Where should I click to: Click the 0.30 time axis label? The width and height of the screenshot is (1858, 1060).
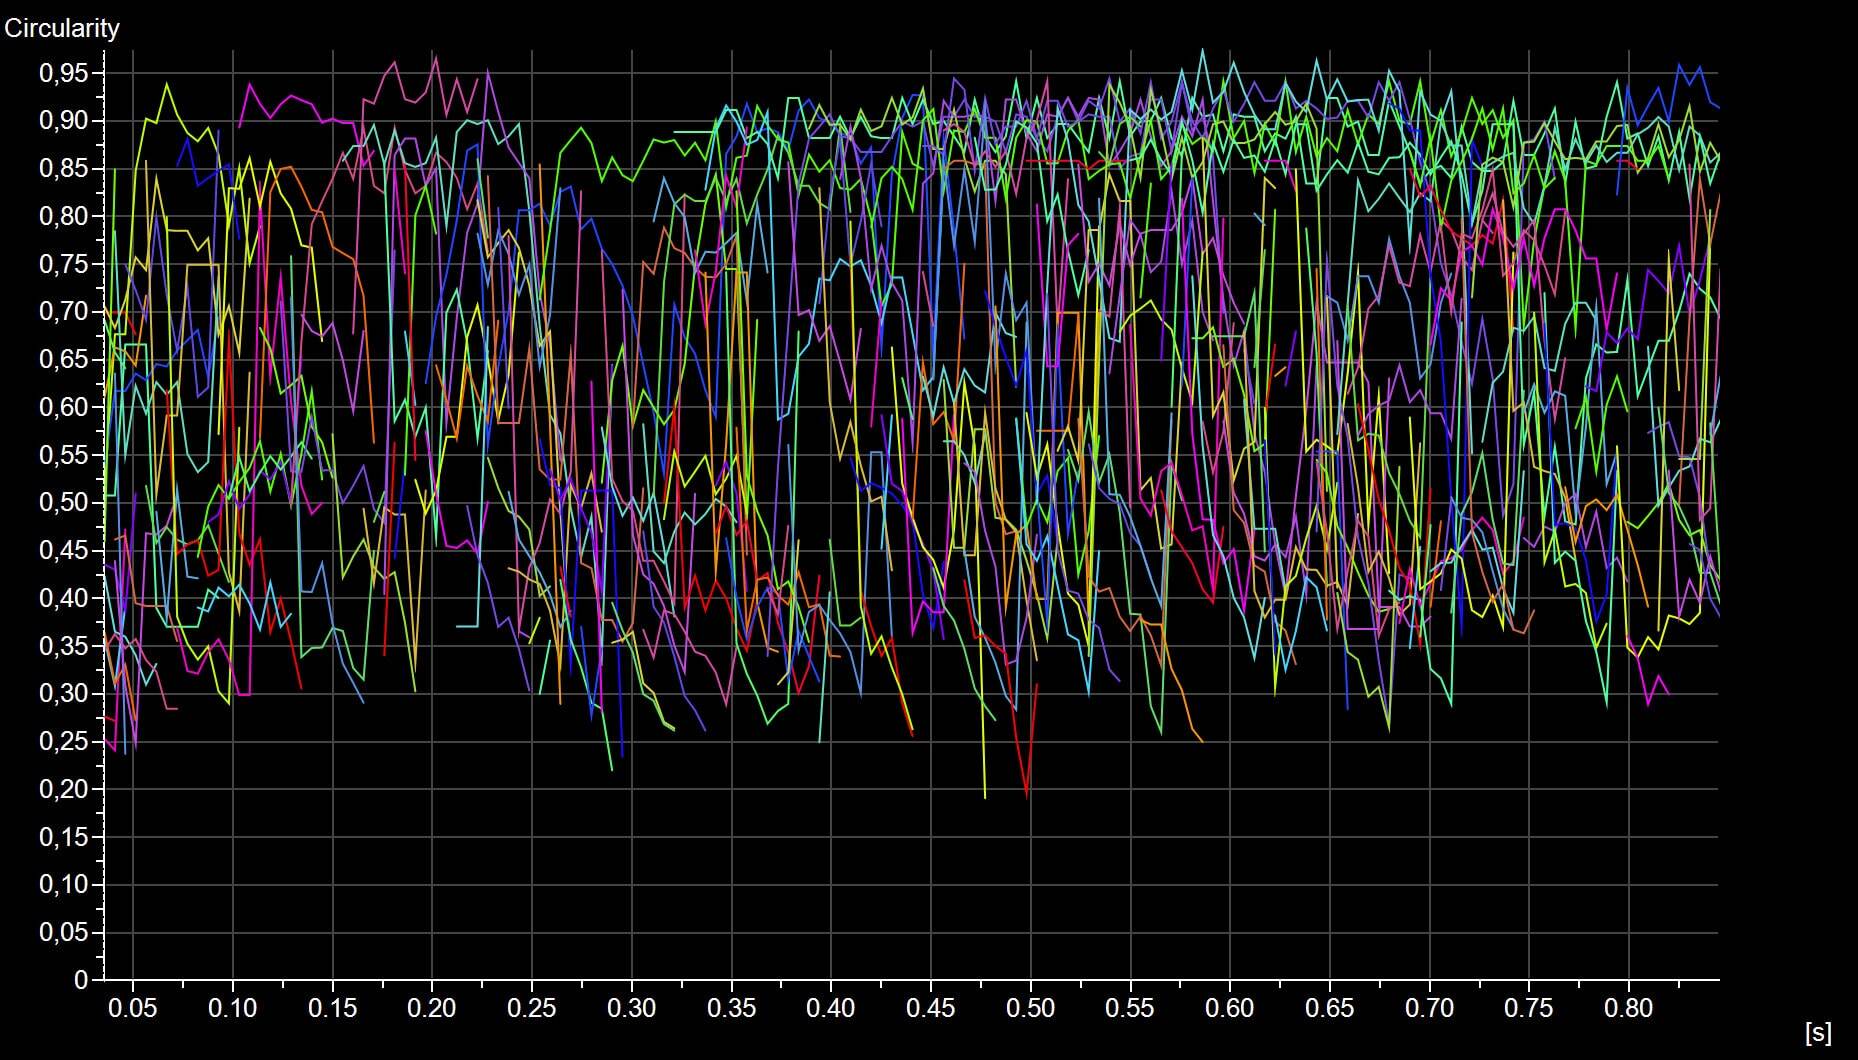coord(632,1008)
